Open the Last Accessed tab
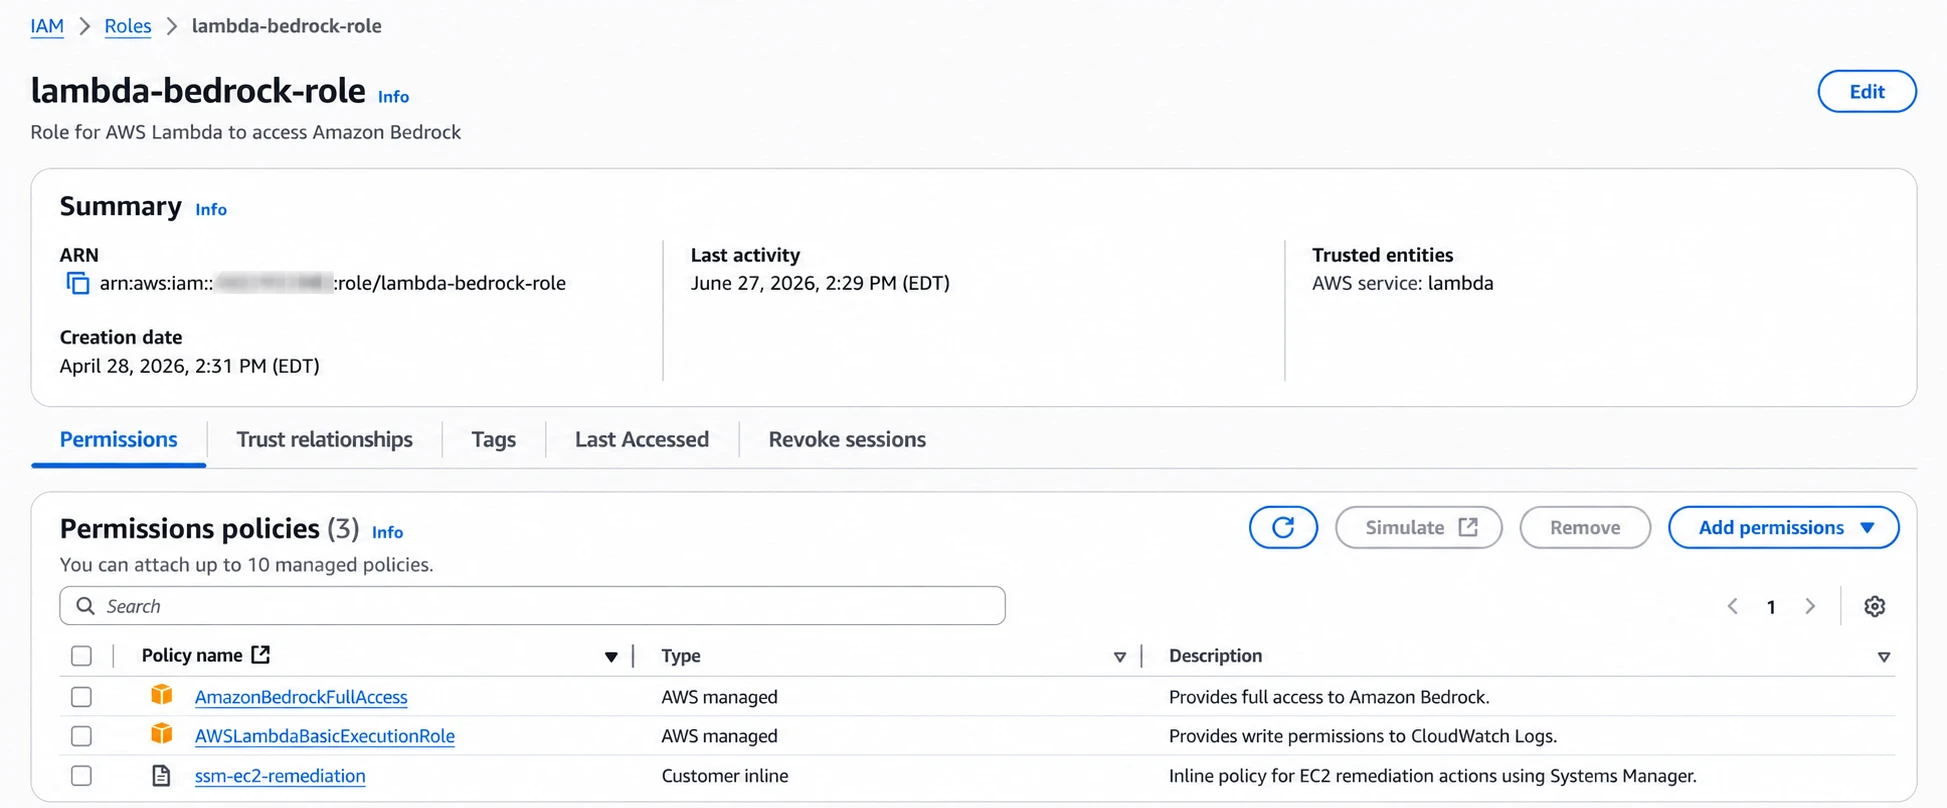 [642, 439]
